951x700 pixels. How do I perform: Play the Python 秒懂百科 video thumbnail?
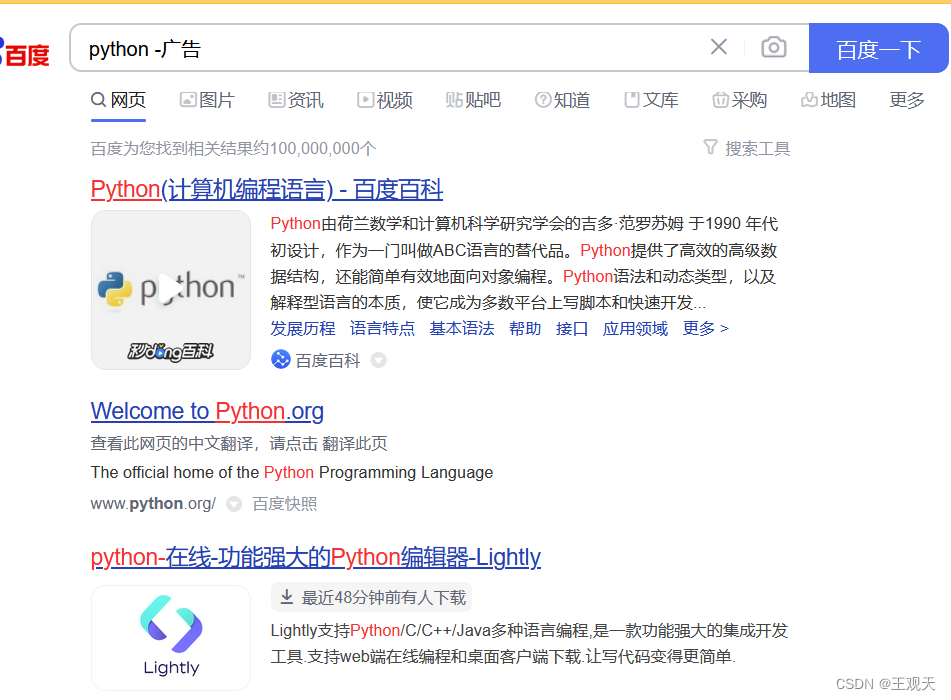[171, 290]
